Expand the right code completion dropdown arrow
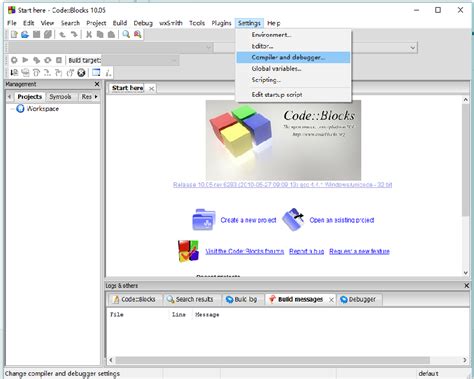474x379 pixels. pyautogui.click(x=413, y=48)
